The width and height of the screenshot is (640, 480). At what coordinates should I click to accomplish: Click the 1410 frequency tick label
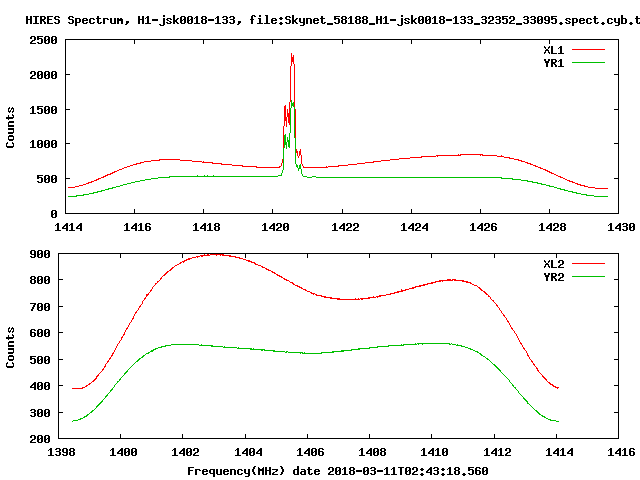434,452
